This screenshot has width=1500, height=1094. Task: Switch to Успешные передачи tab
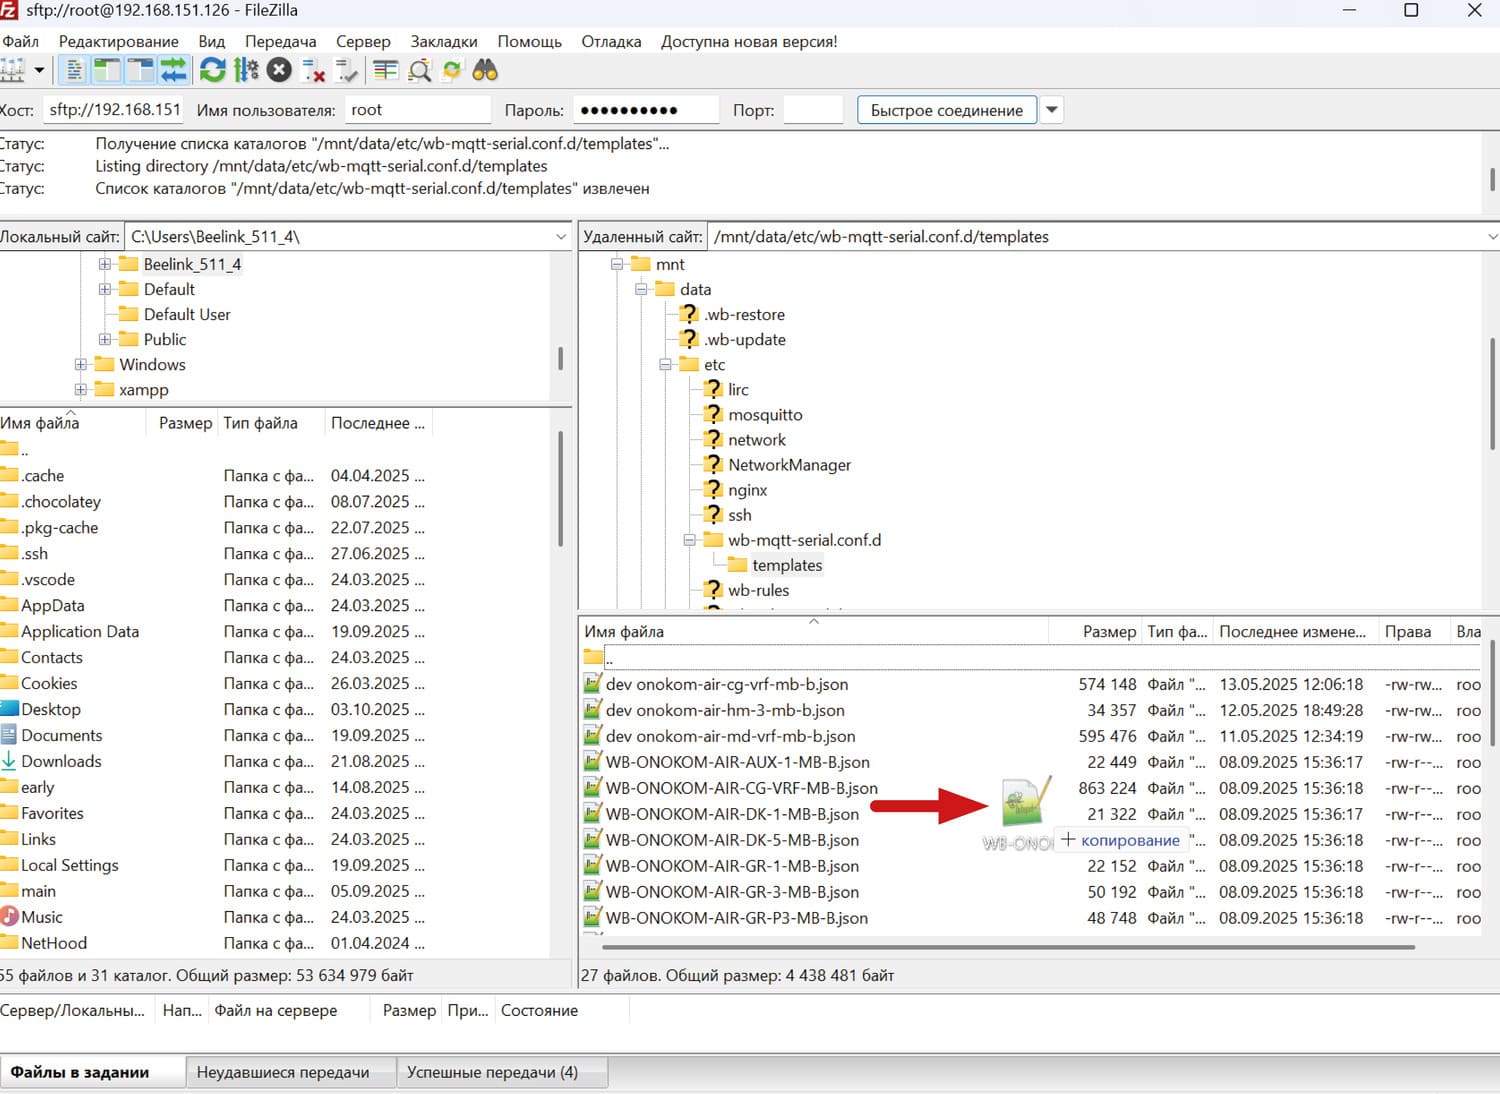[x=492, y=1072]
